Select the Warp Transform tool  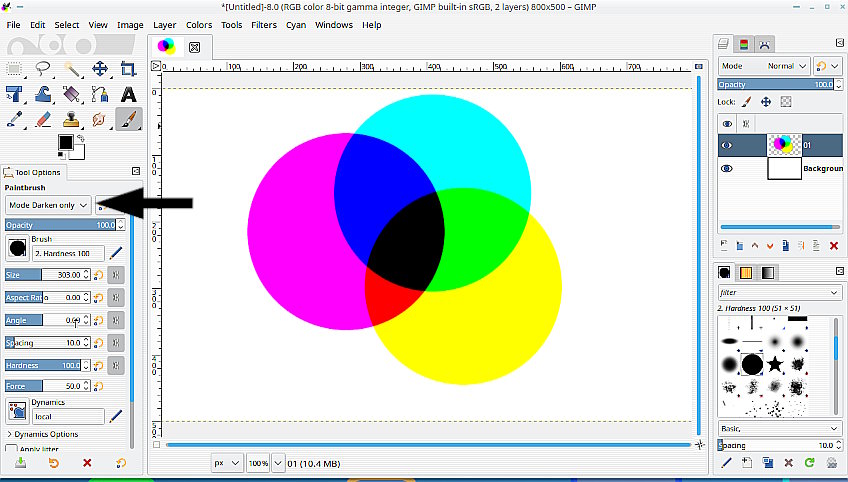[43, 94]
